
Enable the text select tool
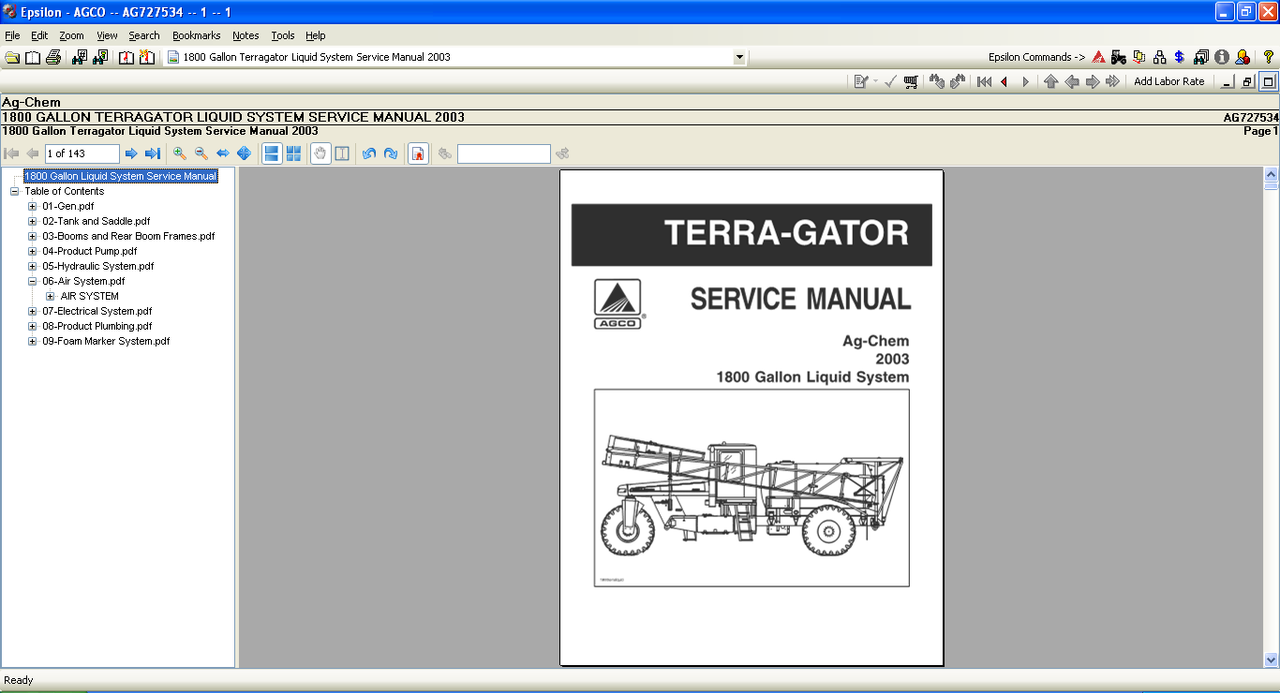pyautogui.click(x=342, y=153)
